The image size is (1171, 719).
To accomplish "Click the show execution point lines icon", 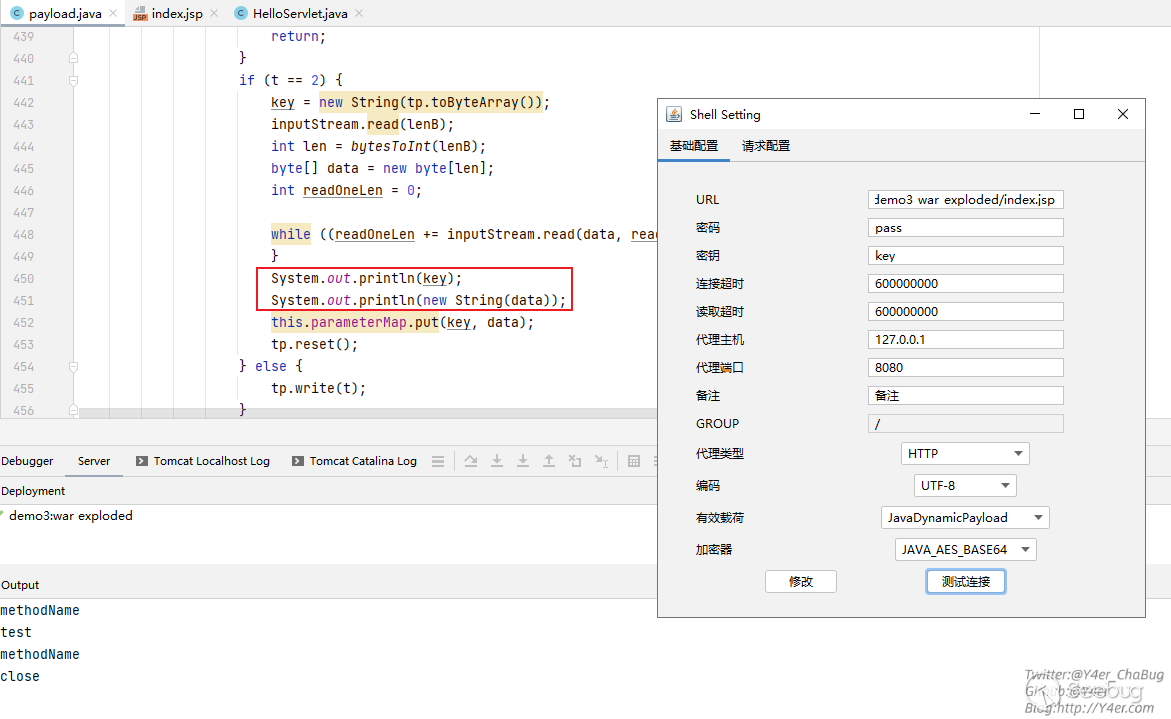I will point(438,461).
